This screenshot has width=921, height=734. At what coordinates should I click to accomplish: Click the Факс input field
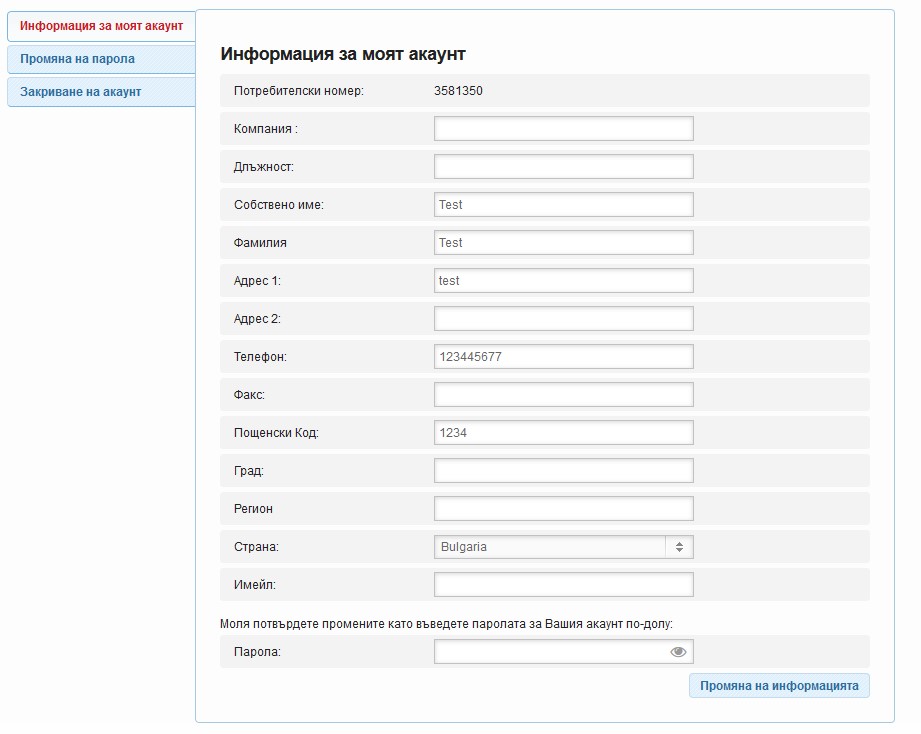(563, 395)
